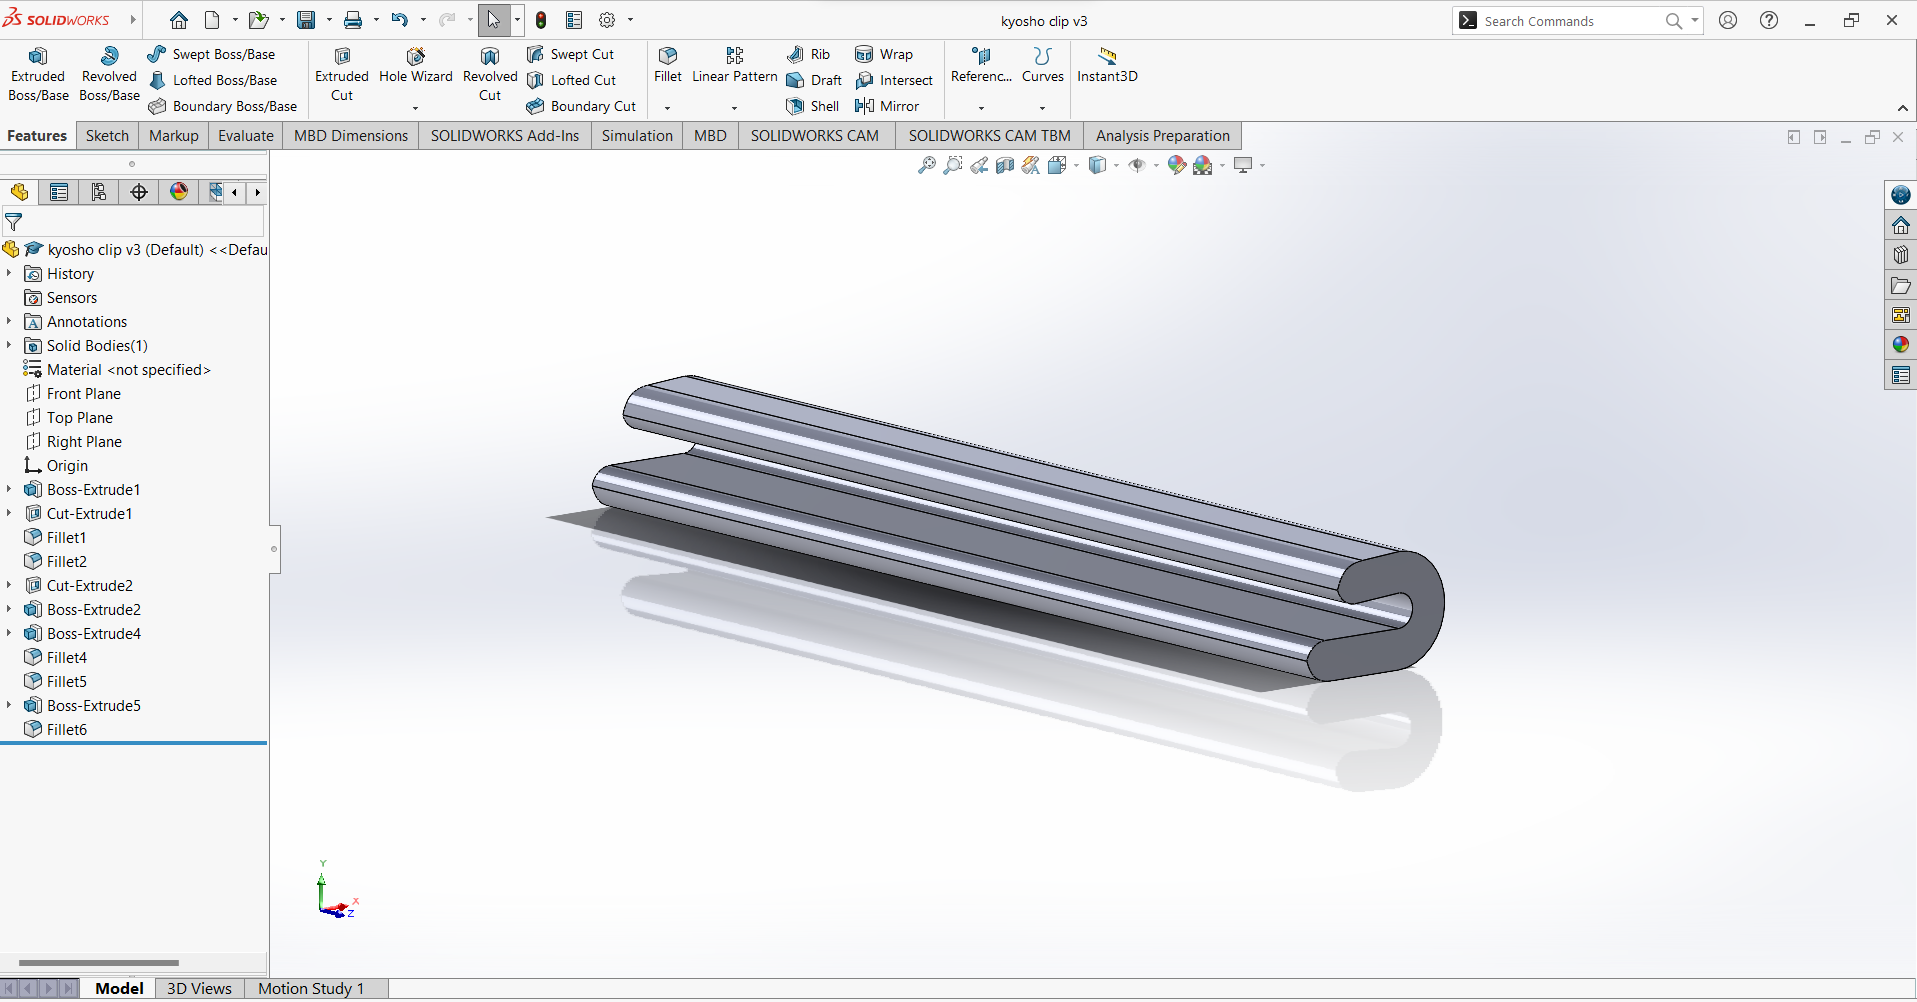
Task: Select the Shell feature tool
Action: (x=812, y=106)
